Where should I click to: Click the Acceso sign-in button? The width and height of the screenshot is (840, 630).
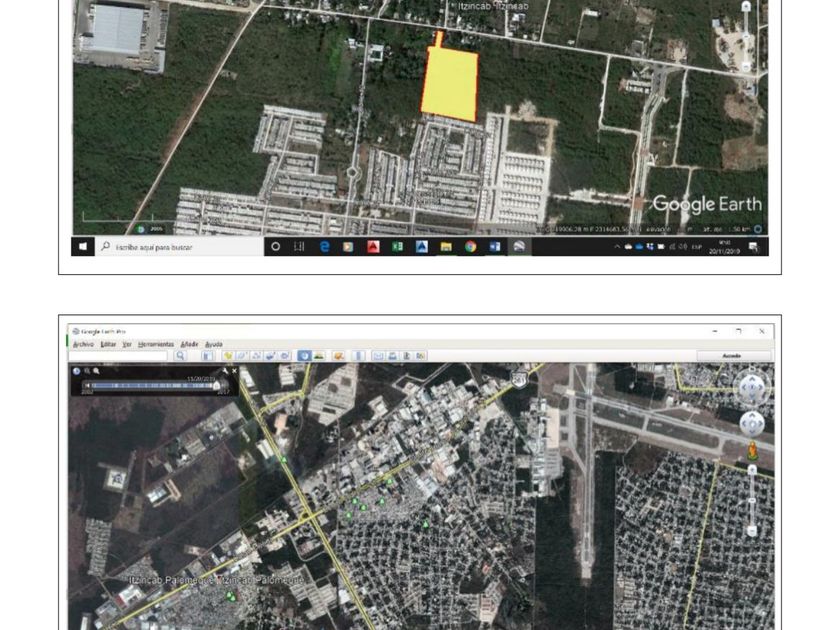[x=734, y=355]
